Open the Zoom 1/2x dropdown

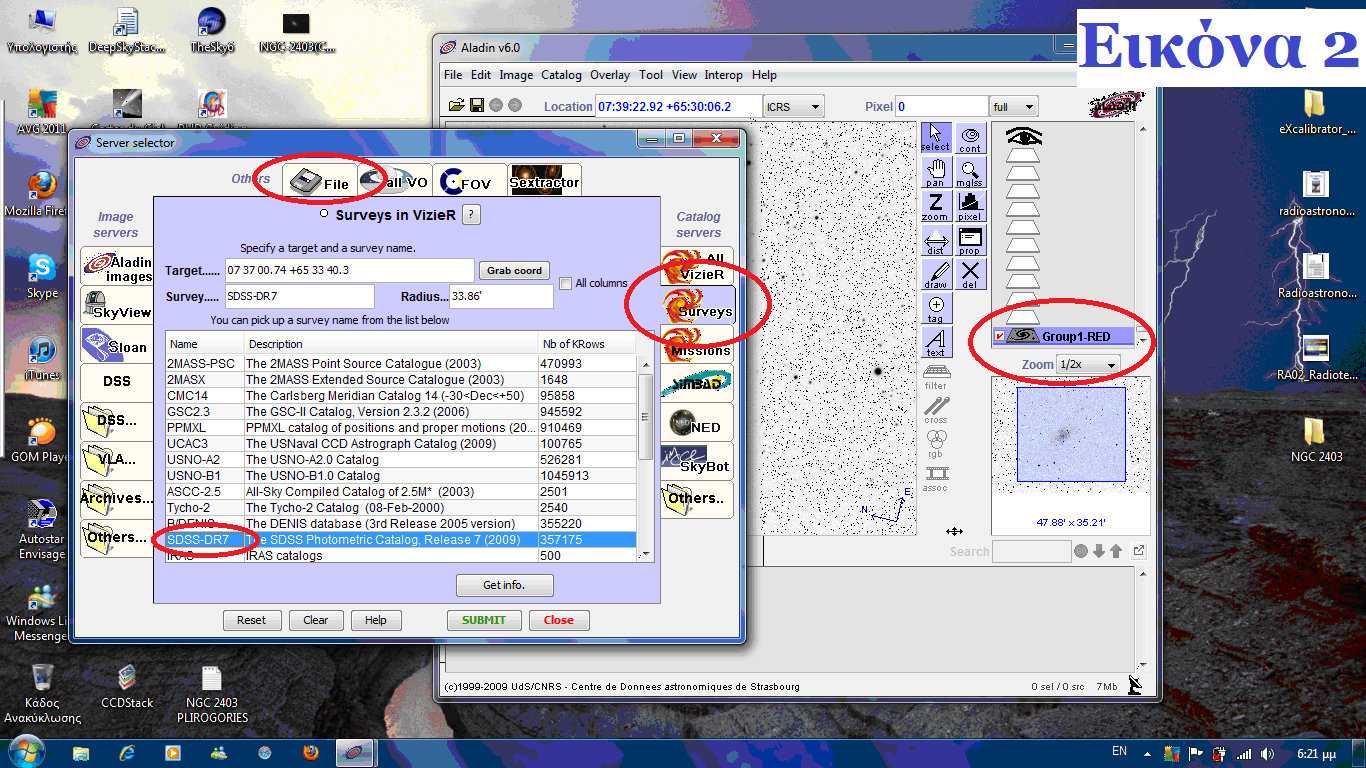coord(1088,365)
